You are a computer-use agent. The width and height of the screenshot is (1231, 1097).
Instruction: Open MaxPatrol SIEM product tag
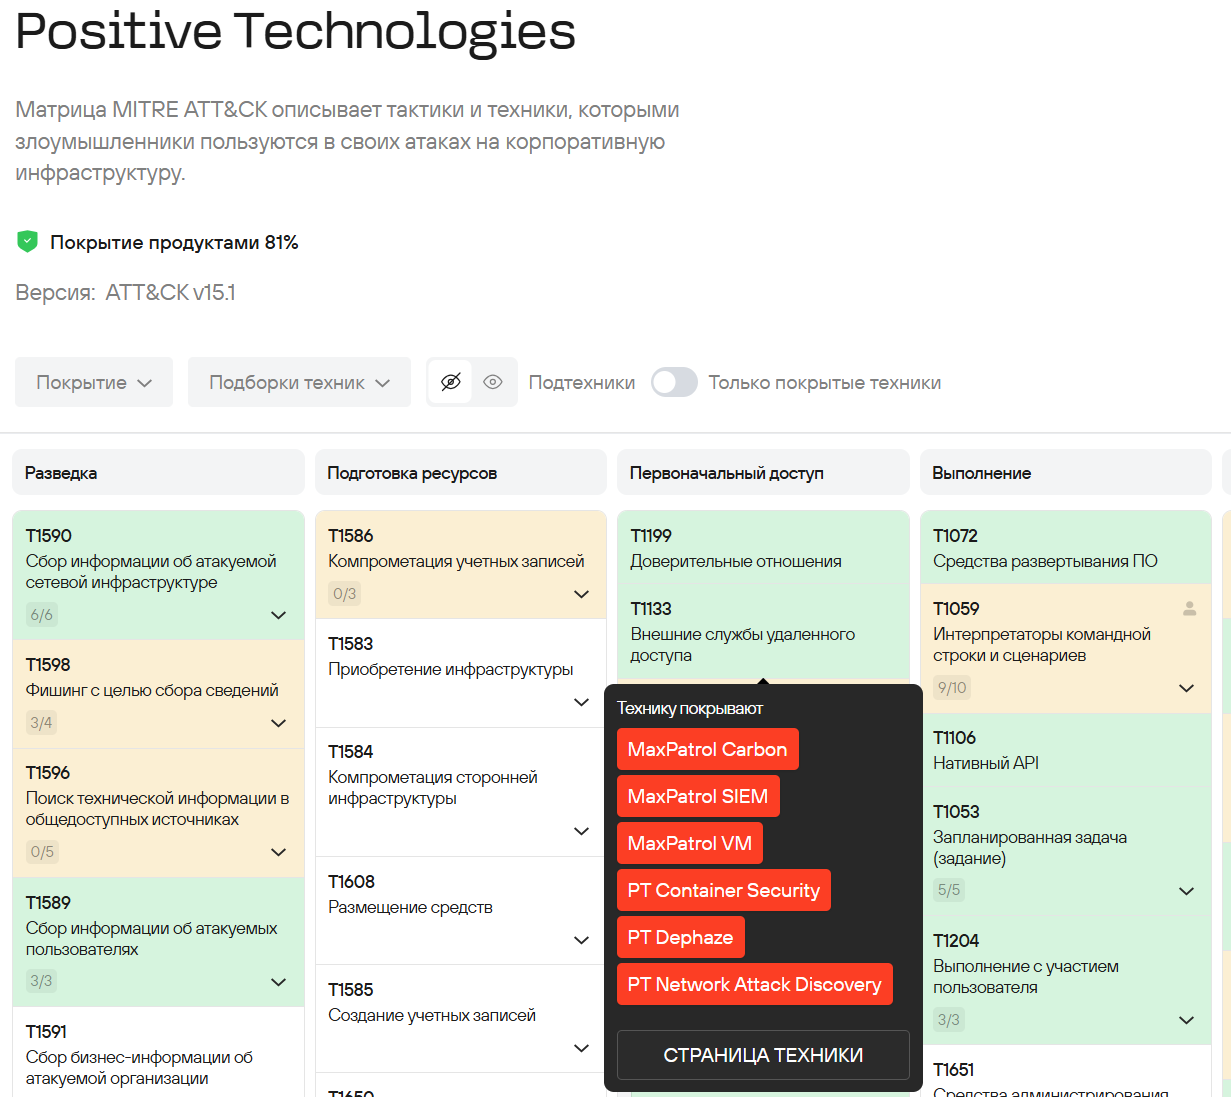click(x=698, y=796)
